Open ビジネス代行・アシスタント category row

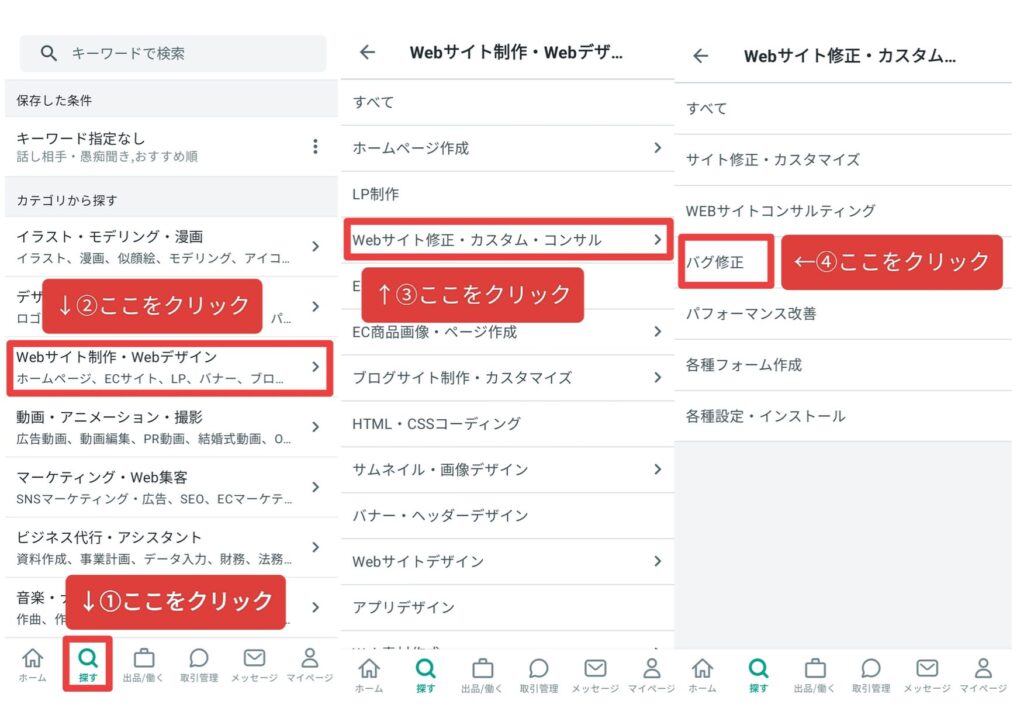[x=171, y=547]
